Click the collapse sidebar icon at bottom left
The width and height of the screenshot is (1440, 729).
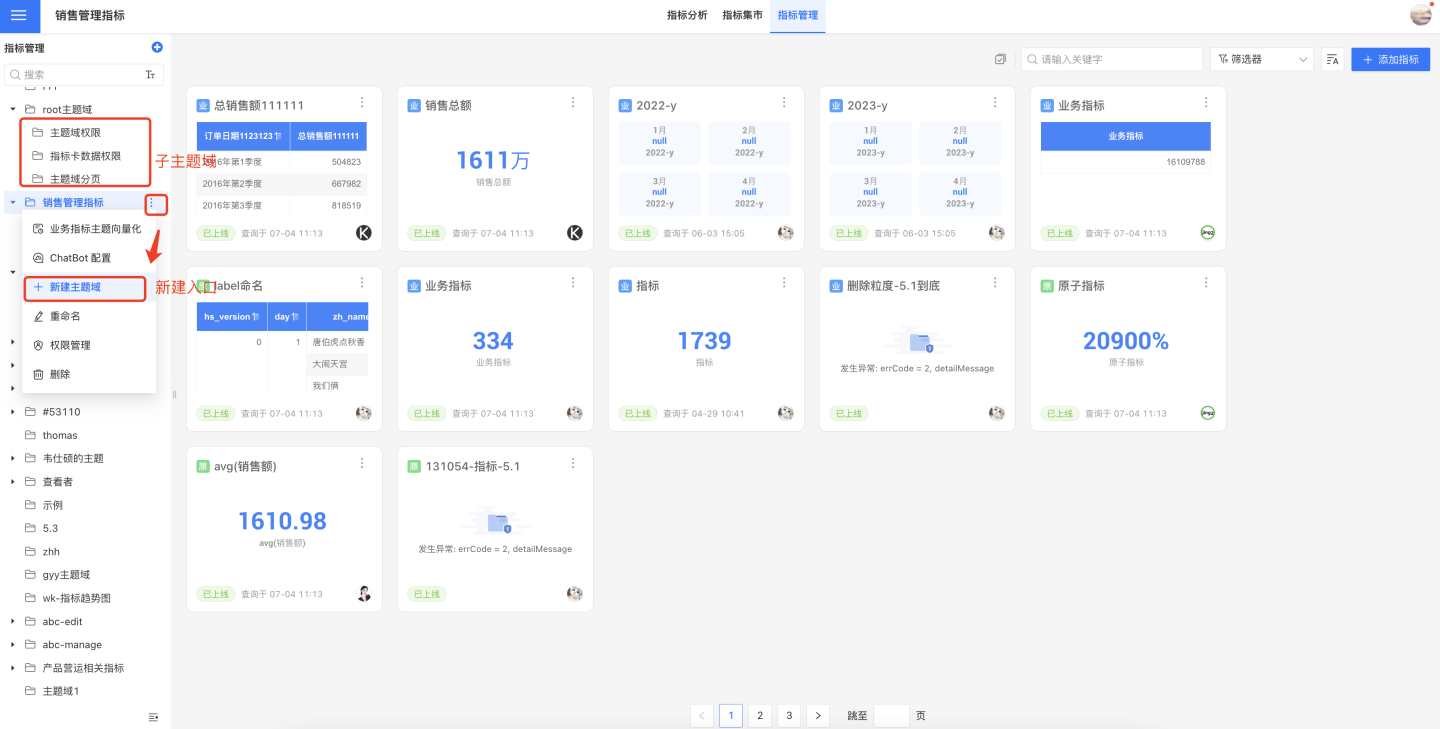(153, 717)
